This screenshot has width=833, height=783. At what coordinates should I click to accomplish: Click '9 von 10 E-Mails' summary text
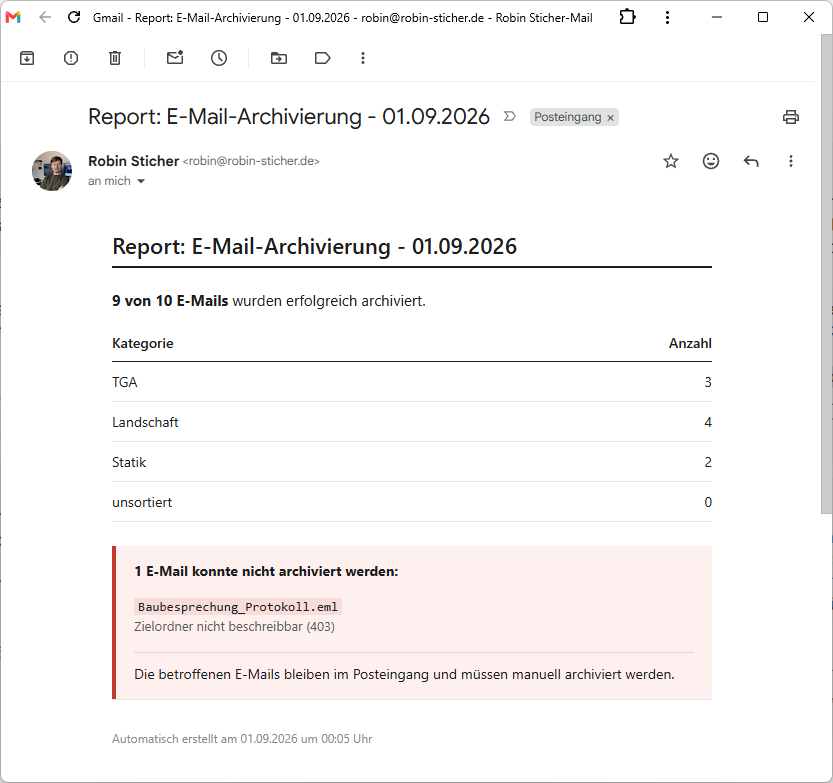170,301
